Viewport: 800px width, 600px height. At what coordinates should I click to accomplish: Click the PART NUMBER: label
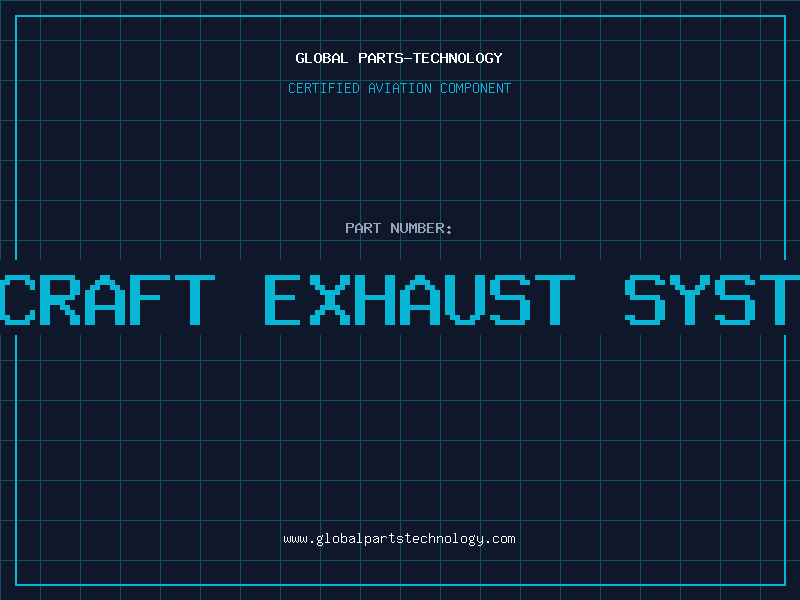pyautogui.click(x=398, y=228)
